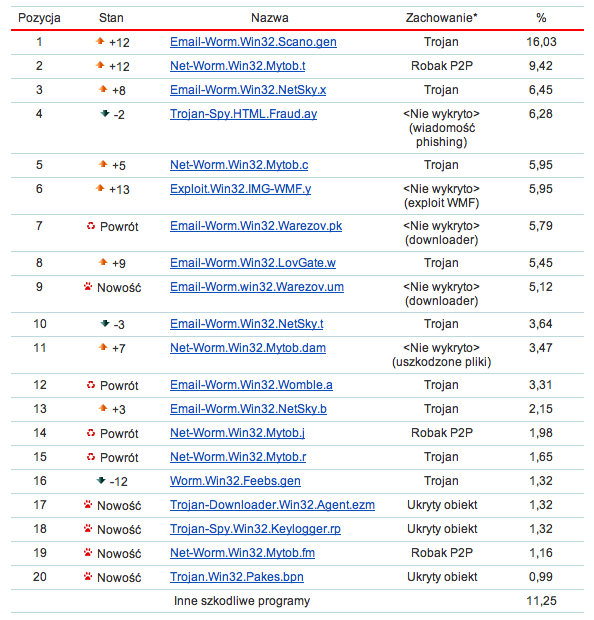
Task: Click the up arrow next to +3
Action: [103, 407]
